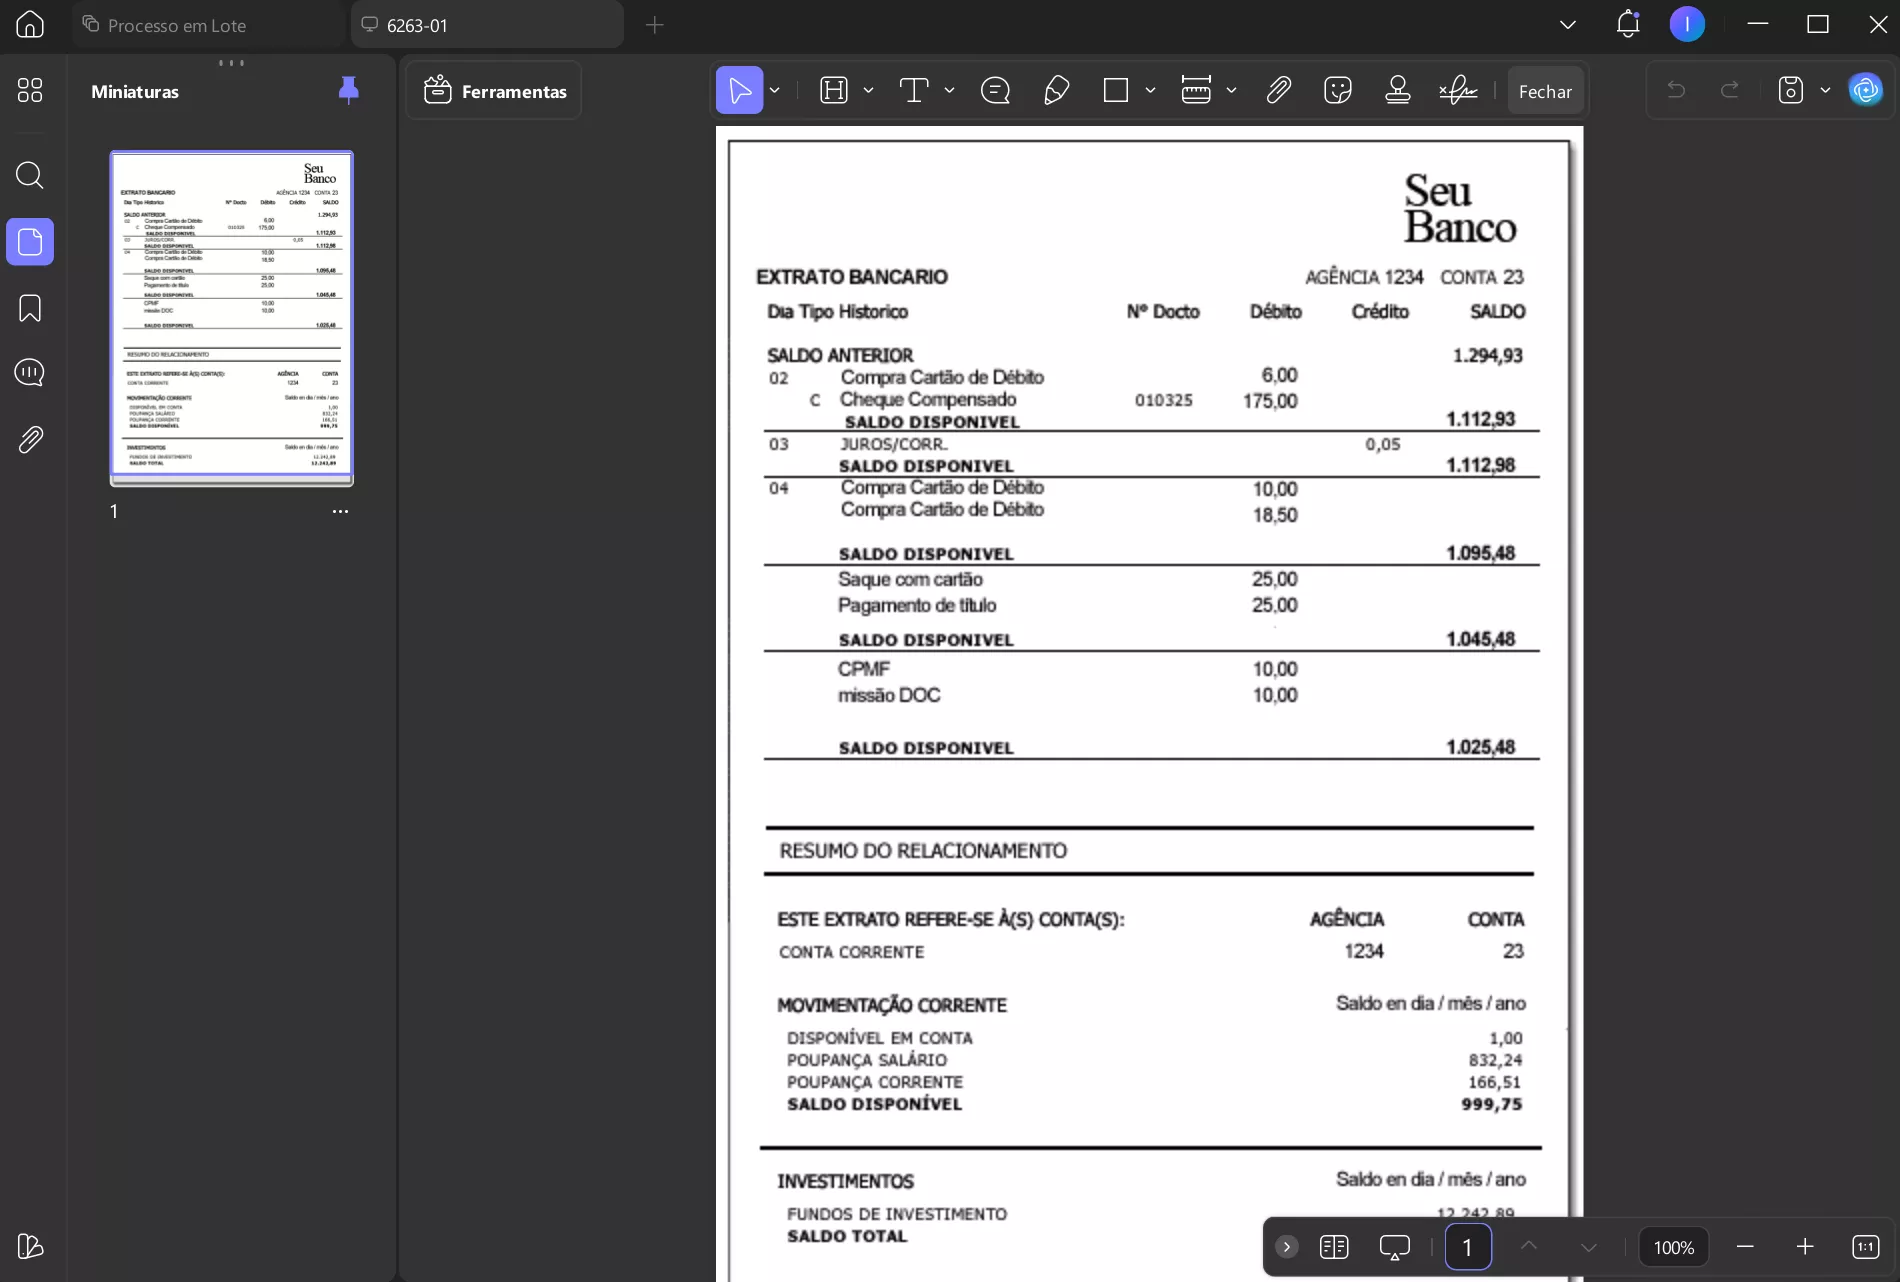This screenshot has height=1282, width=1900.
Task: Expand the text tool options dropdown
Action: (x=948, y=90)
